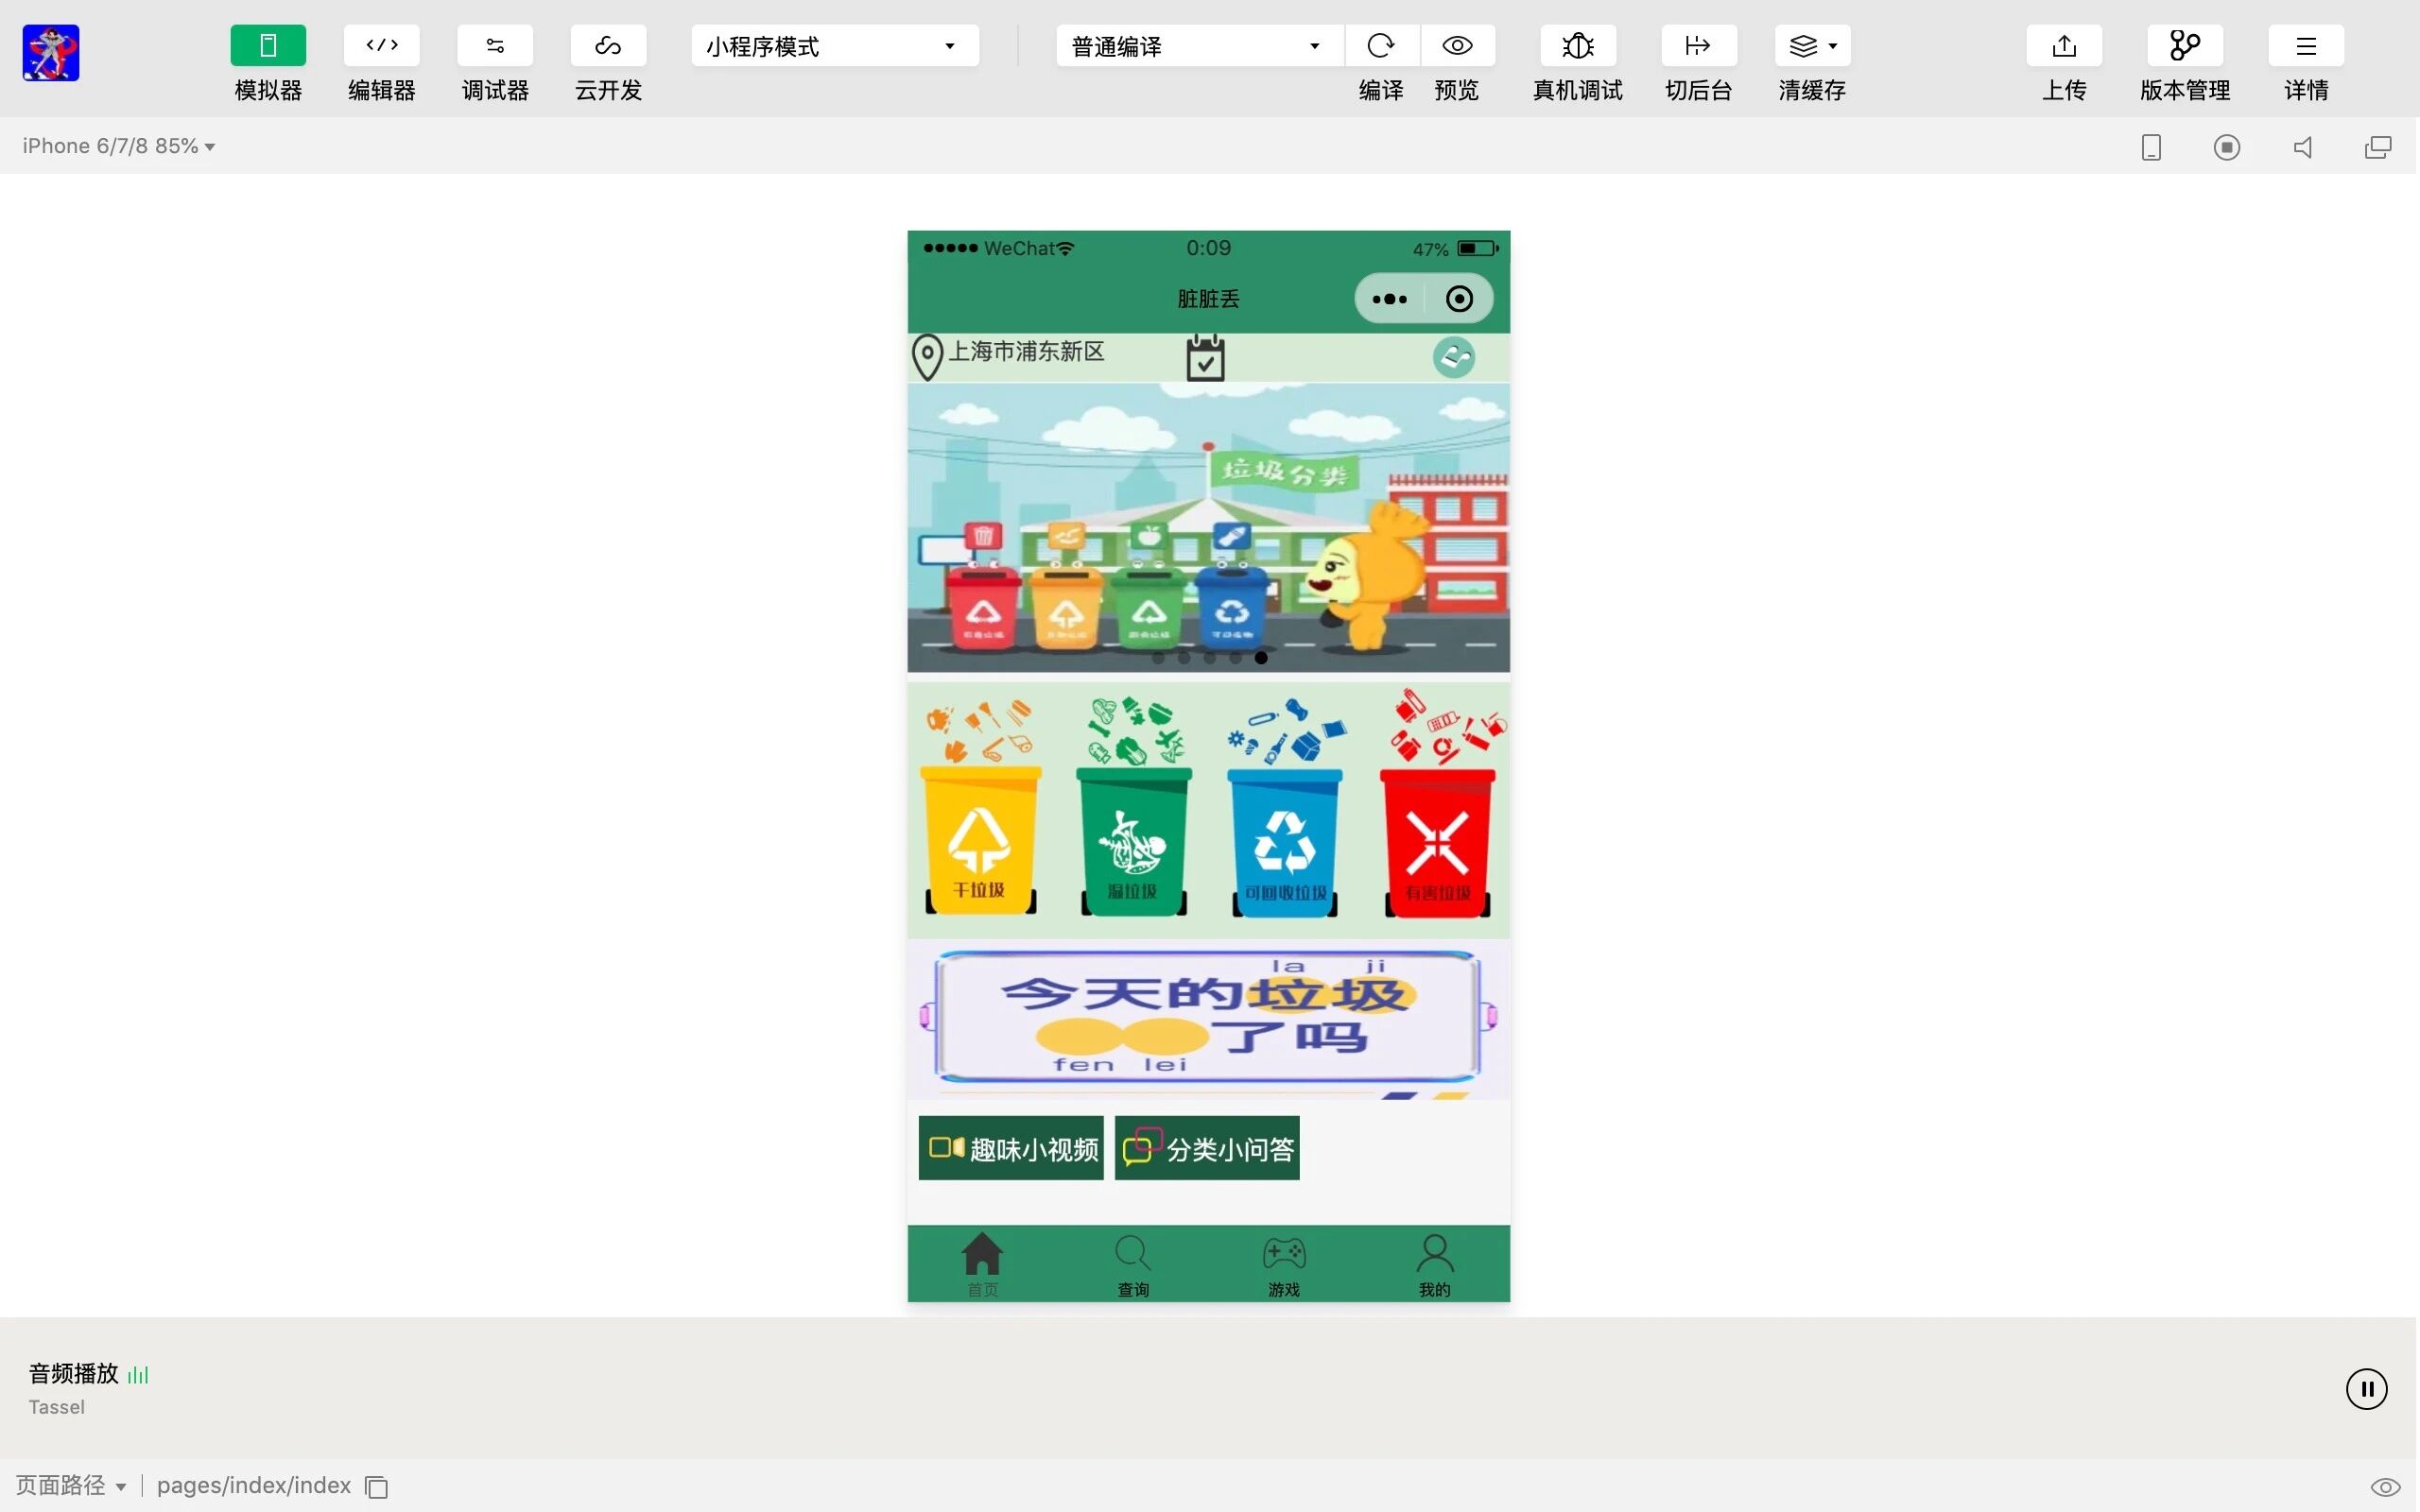Start 真机调试 remote debugging

1577,46
